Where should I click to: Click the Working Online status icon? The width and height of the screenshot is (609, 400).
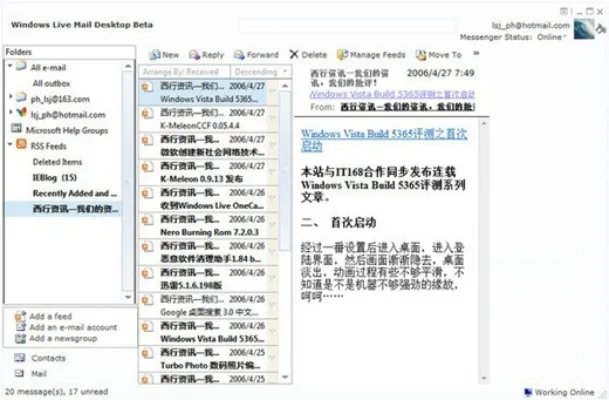(x=528, y=392)
